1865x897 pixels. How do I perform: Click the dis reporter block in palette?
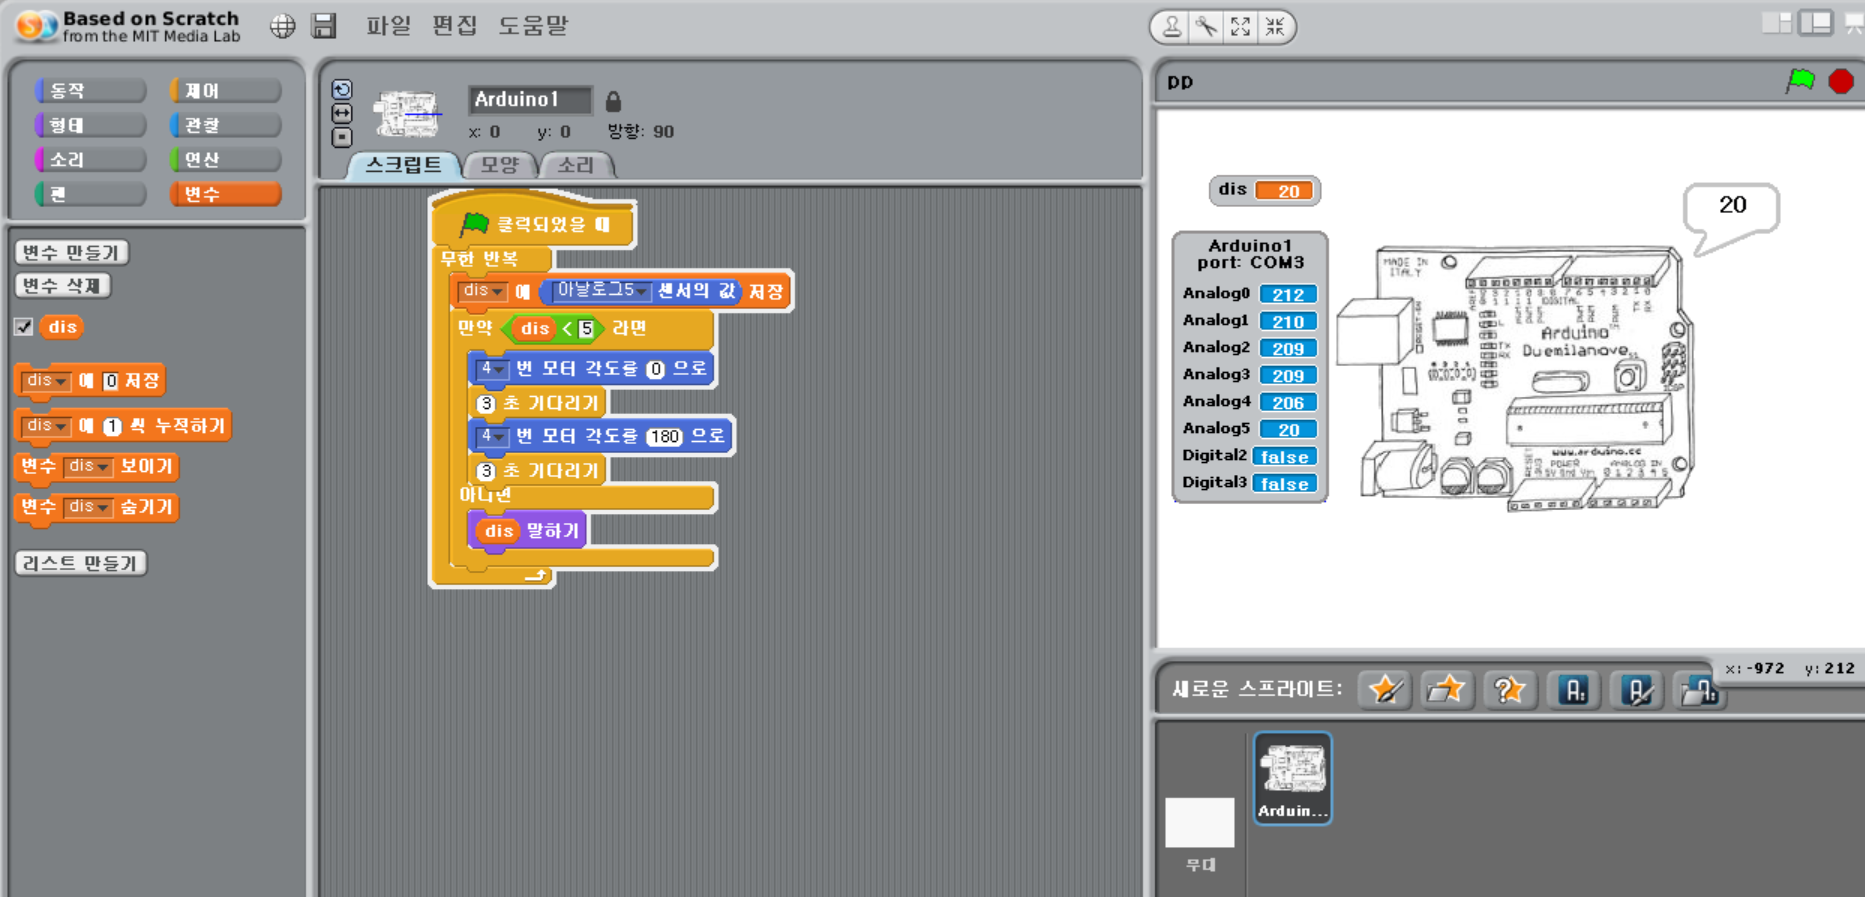click(x=62, y=327)
